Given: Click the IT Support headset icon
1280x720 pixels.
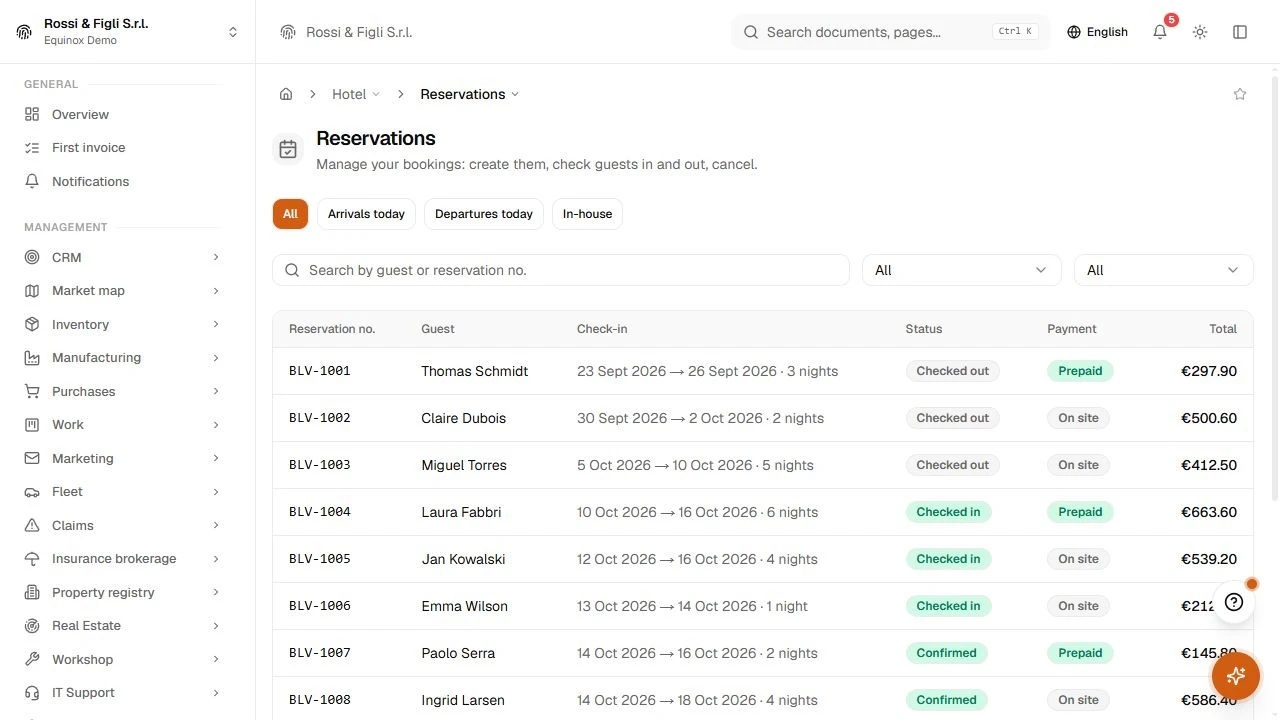Looking at the screenshot, I should point(32,693).
